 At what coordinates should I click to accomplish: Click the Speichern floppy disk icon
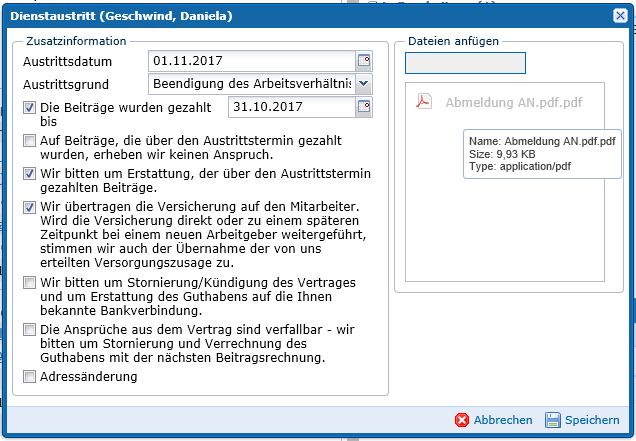(x=553, y=420)
